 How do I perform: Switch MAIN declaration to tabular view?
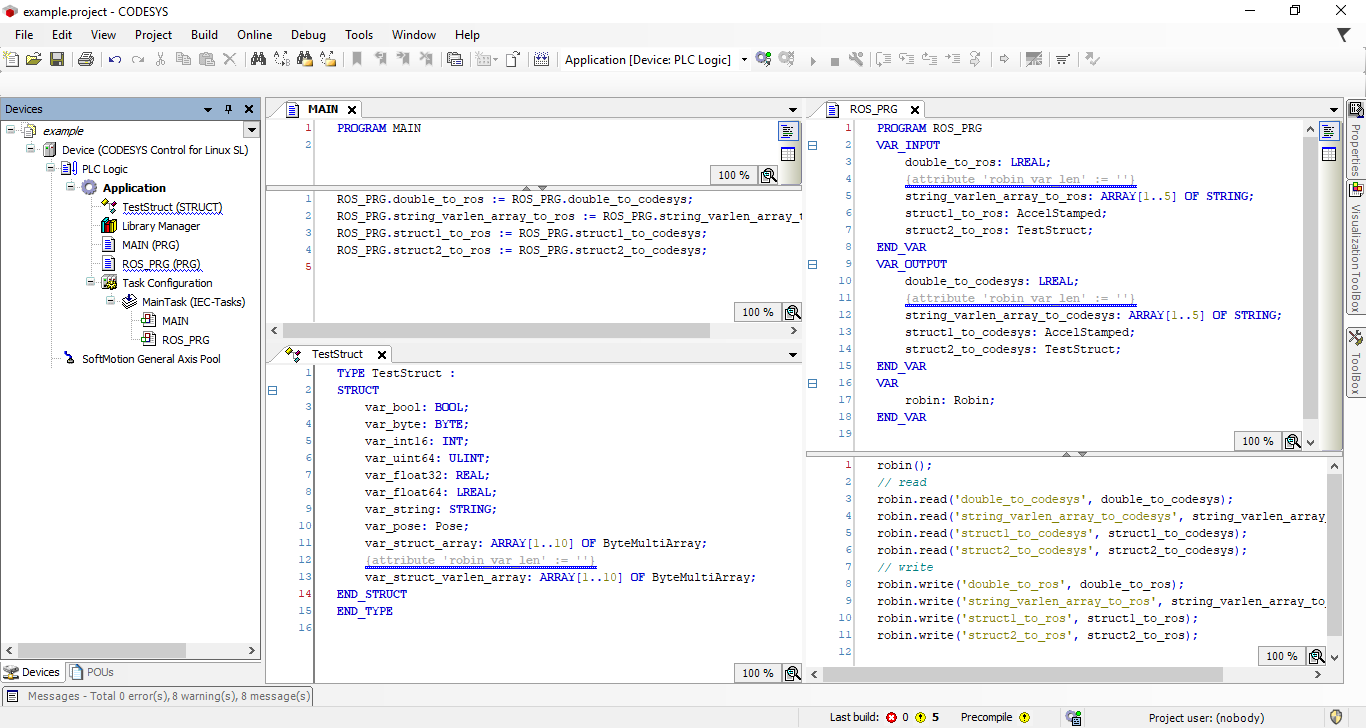(x=788, y=153)
